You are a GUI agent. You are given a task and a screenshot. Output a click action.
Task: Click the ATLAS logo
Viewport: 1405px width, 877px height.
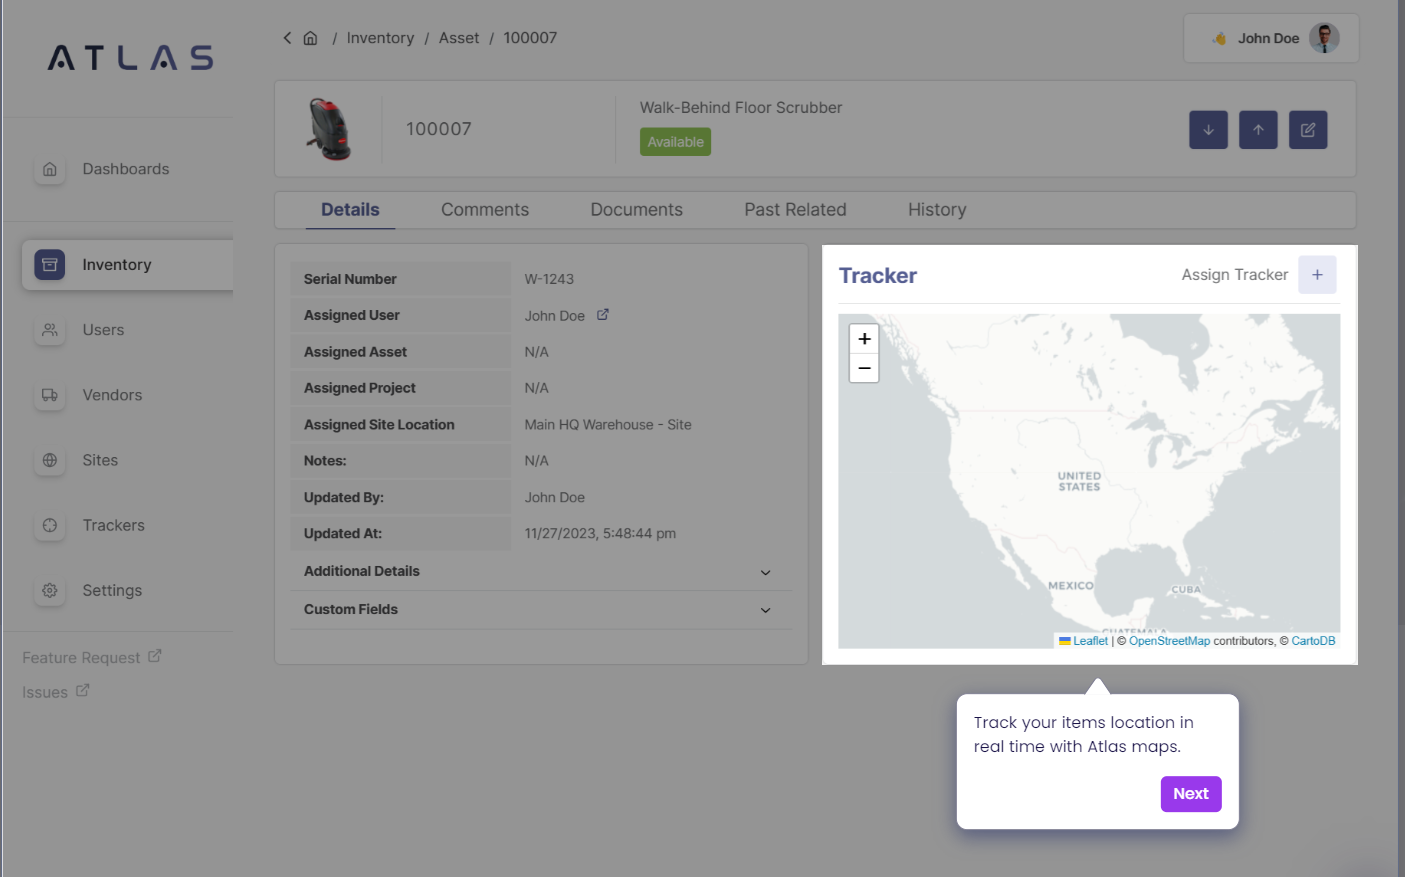(x=130, y=58)
